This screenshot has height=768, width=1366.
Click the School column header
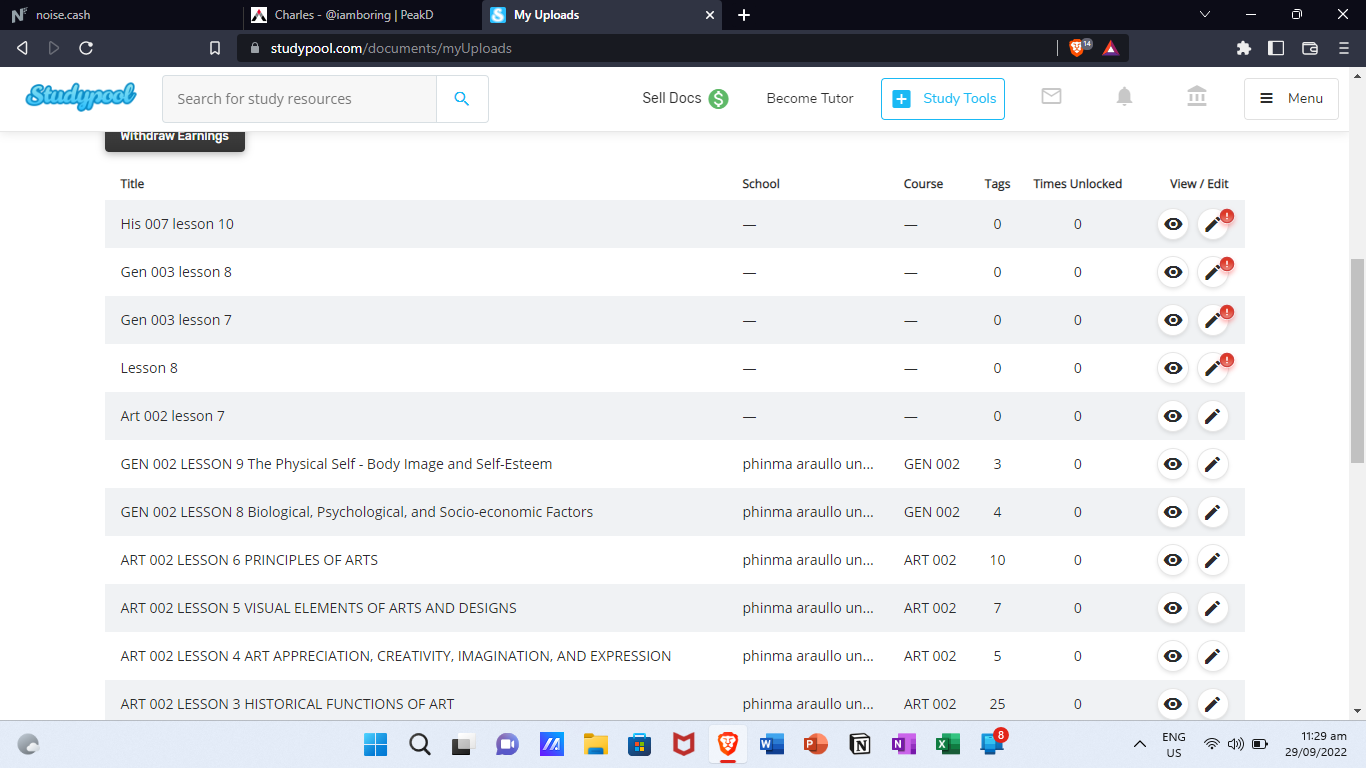click(x=761, y=184)
